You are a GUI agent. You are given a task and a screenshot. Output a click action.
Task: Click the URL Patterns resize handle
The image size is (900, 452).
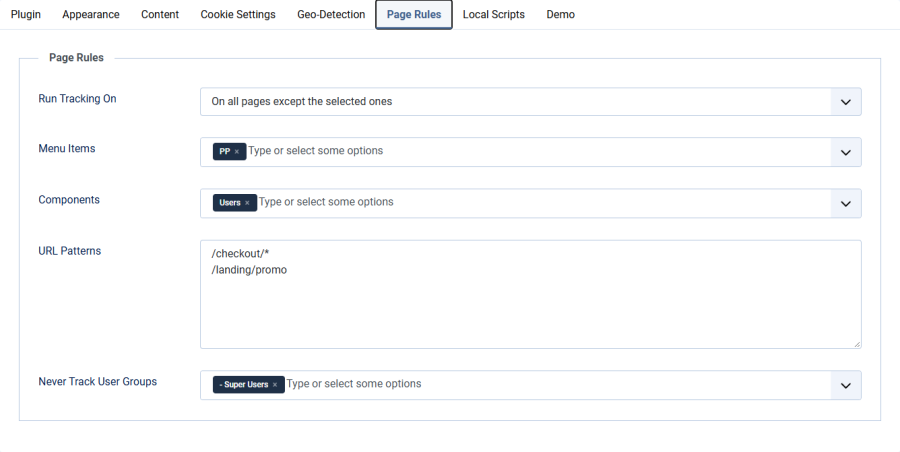[857, 344]
